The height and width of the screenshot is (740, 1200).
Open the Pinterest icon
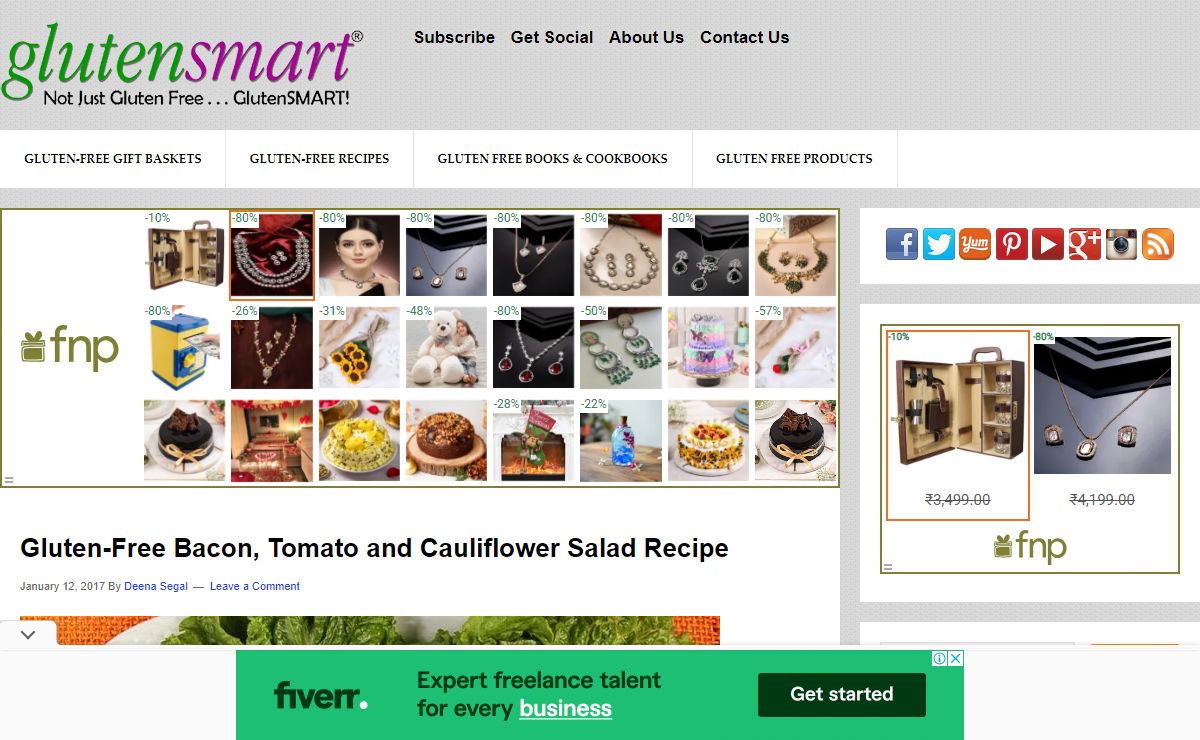(1011, 244)
